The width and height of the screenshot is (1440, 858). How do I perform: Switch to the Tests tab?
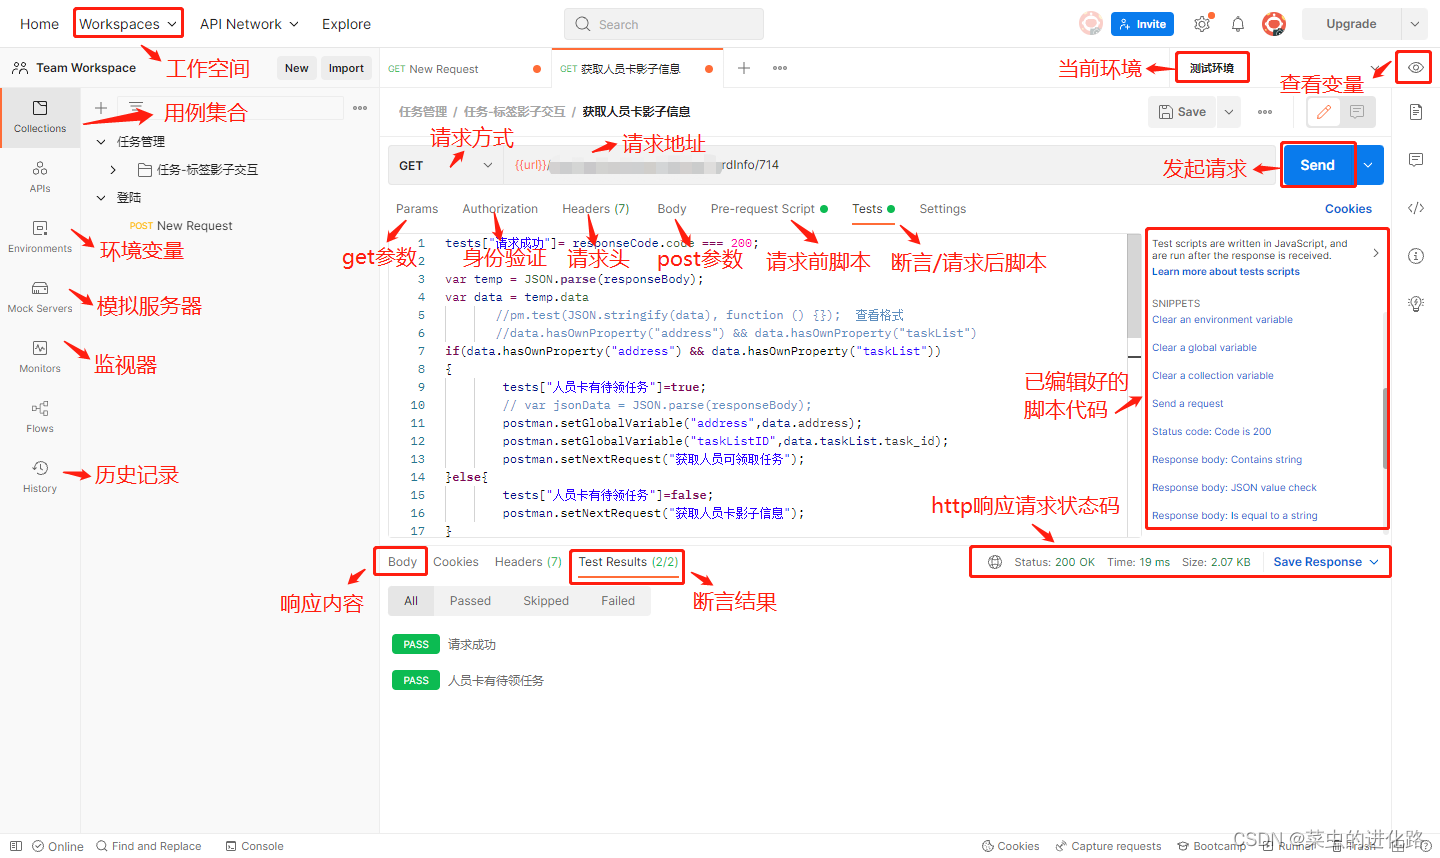pyautogui.click(x=868, y=209)
